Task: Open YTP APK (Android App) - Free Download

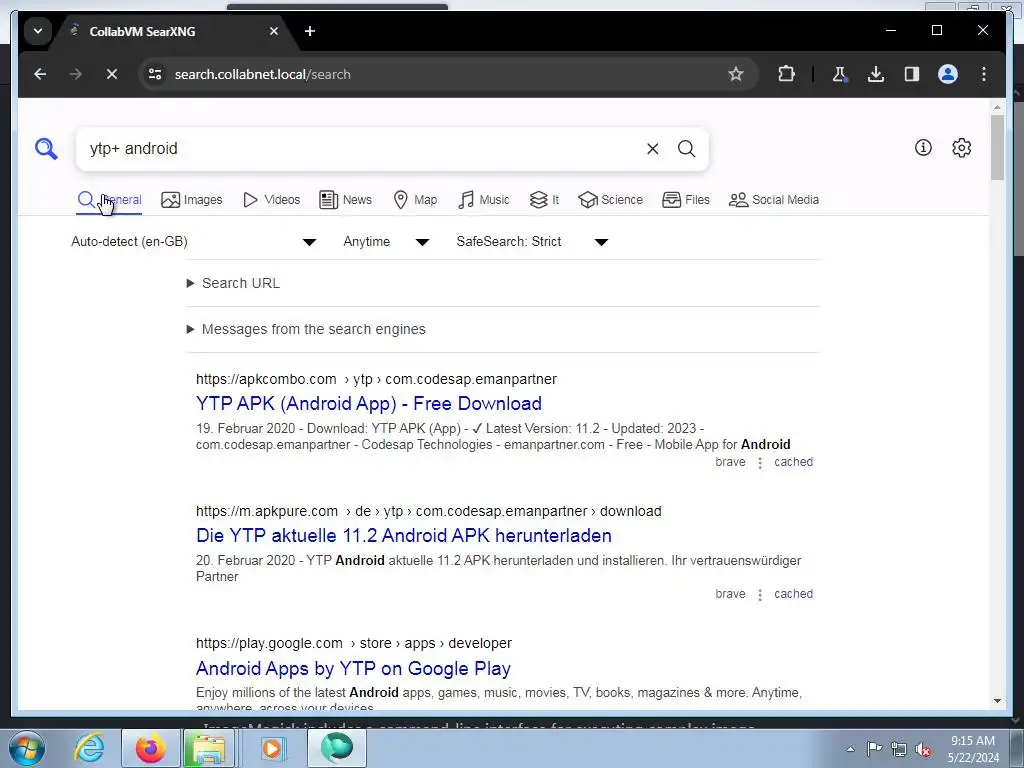Action: click(369, 404)
